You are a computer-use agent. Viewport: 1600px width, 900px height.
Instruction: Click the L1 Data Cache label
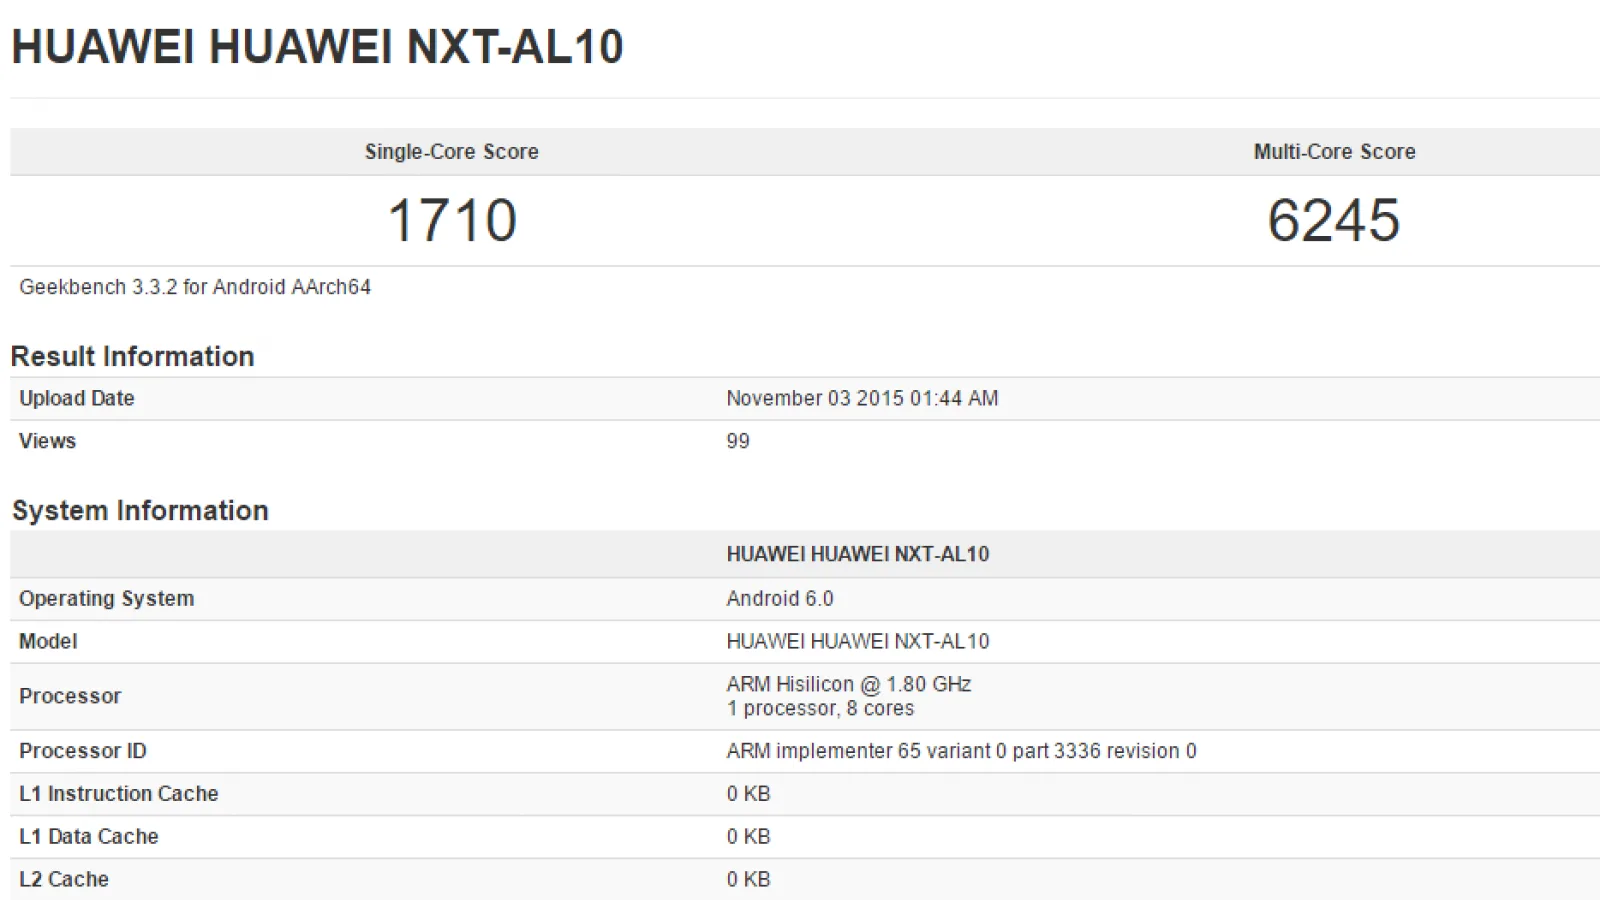click(89, 837)
